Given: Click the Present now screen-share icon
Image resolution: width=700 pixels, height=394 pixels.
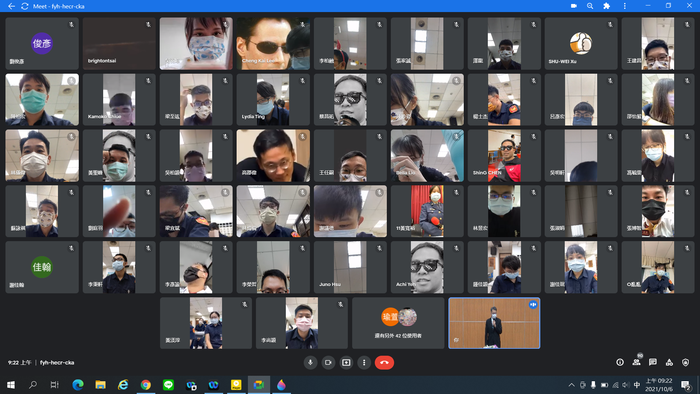Looking at the screenshot, I should tap(346, 362).
